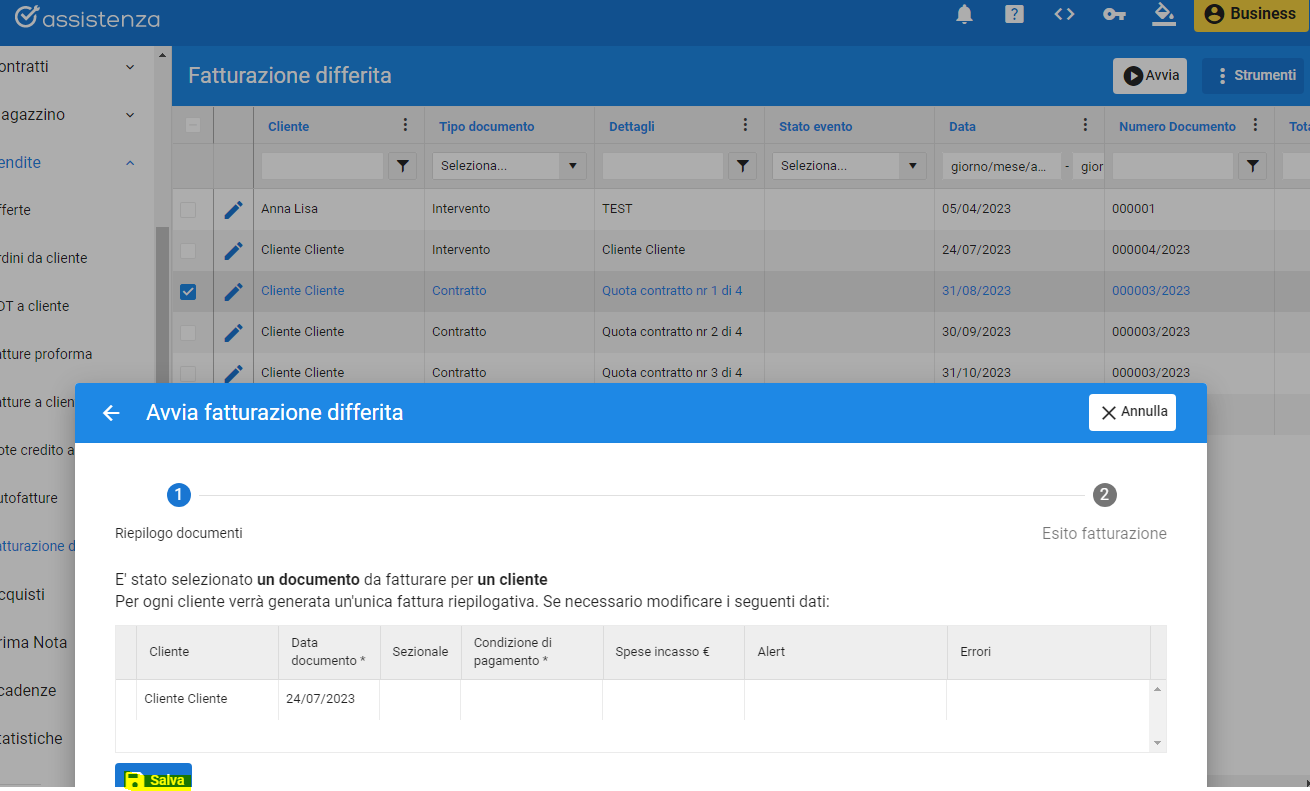The image size is (1310, 791).
Task: Click the assistenza logo
Action: (87, 17)
